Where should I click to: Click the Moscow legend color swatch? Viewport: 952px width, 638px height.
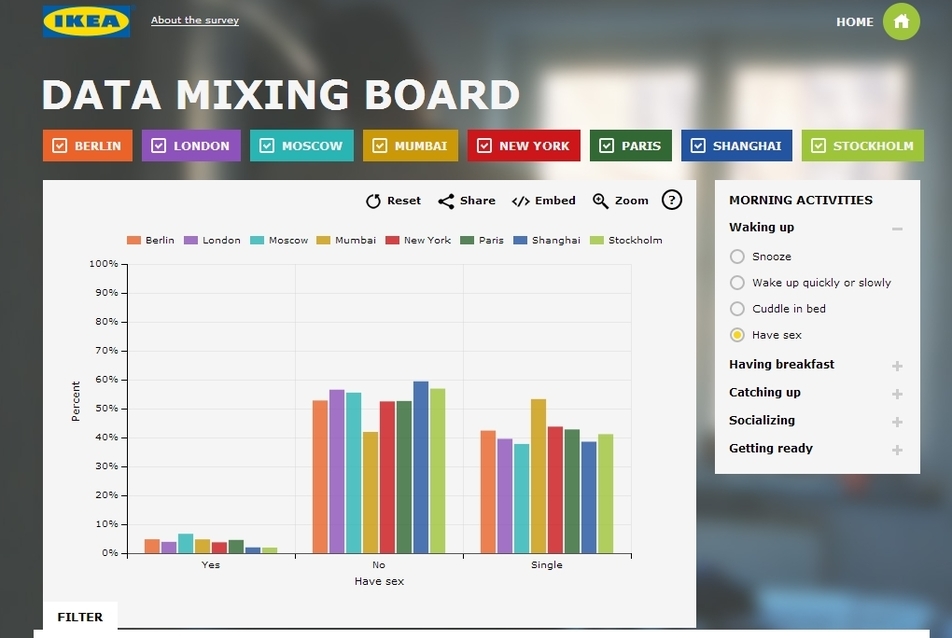pyautogui.click(x=257, y=240)
